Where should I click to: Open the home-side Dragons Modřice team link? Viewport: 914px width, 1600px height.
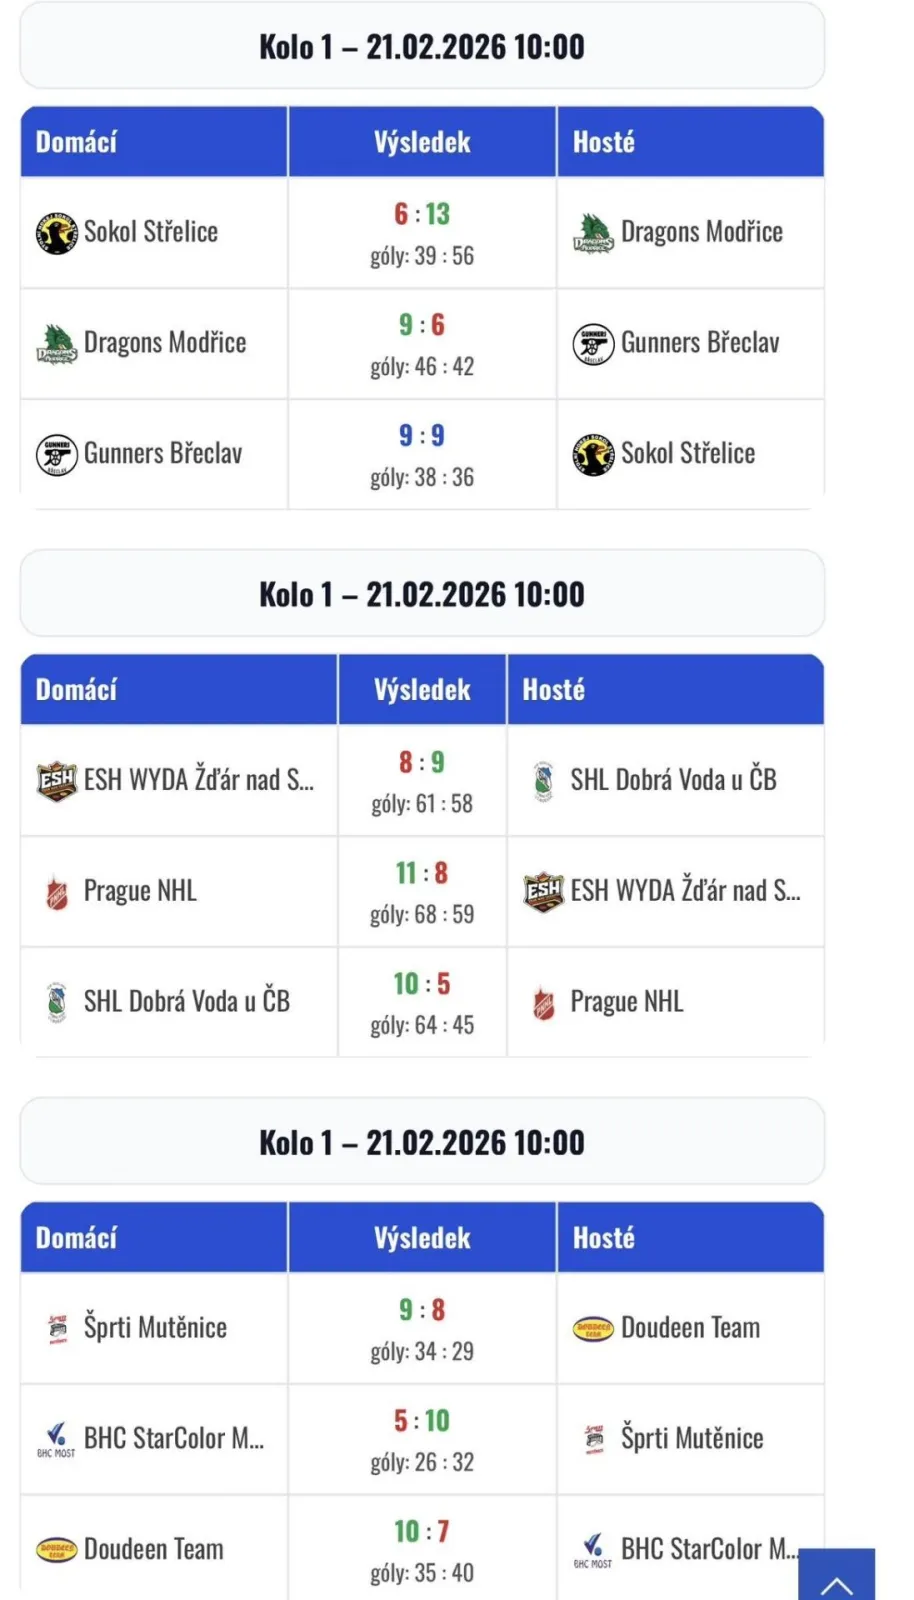(x=165, y=343)
